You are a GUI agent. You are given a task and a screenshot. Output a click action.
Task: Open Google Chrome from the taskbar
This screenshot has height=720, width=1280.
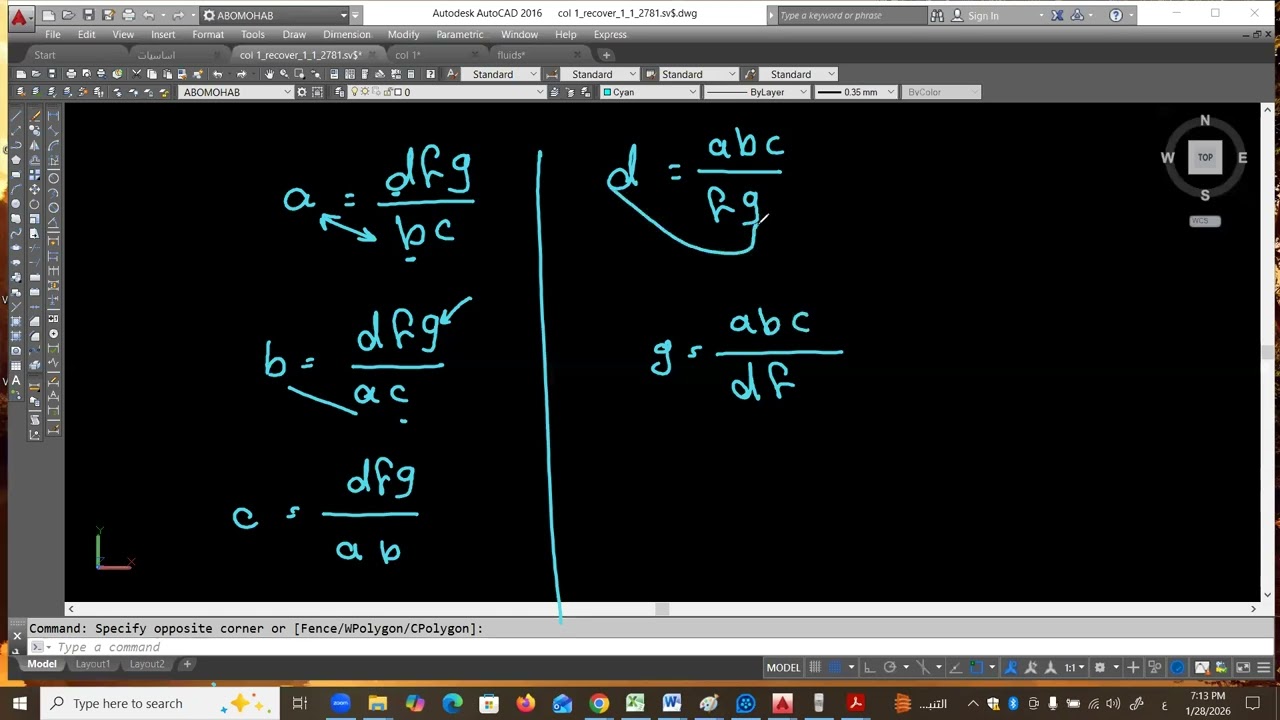[x=599, y=703]
